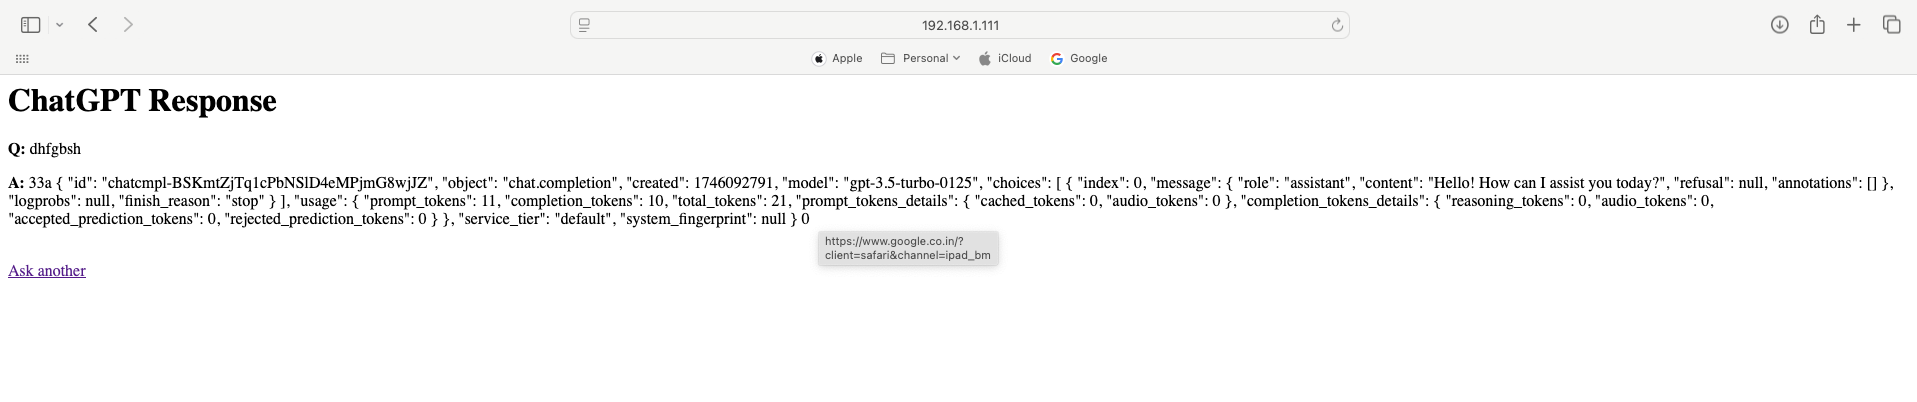Viewport: 1917px width, 402px height.
Task: Toggle the Safari sidebar icon
Action: click(31, 25)
